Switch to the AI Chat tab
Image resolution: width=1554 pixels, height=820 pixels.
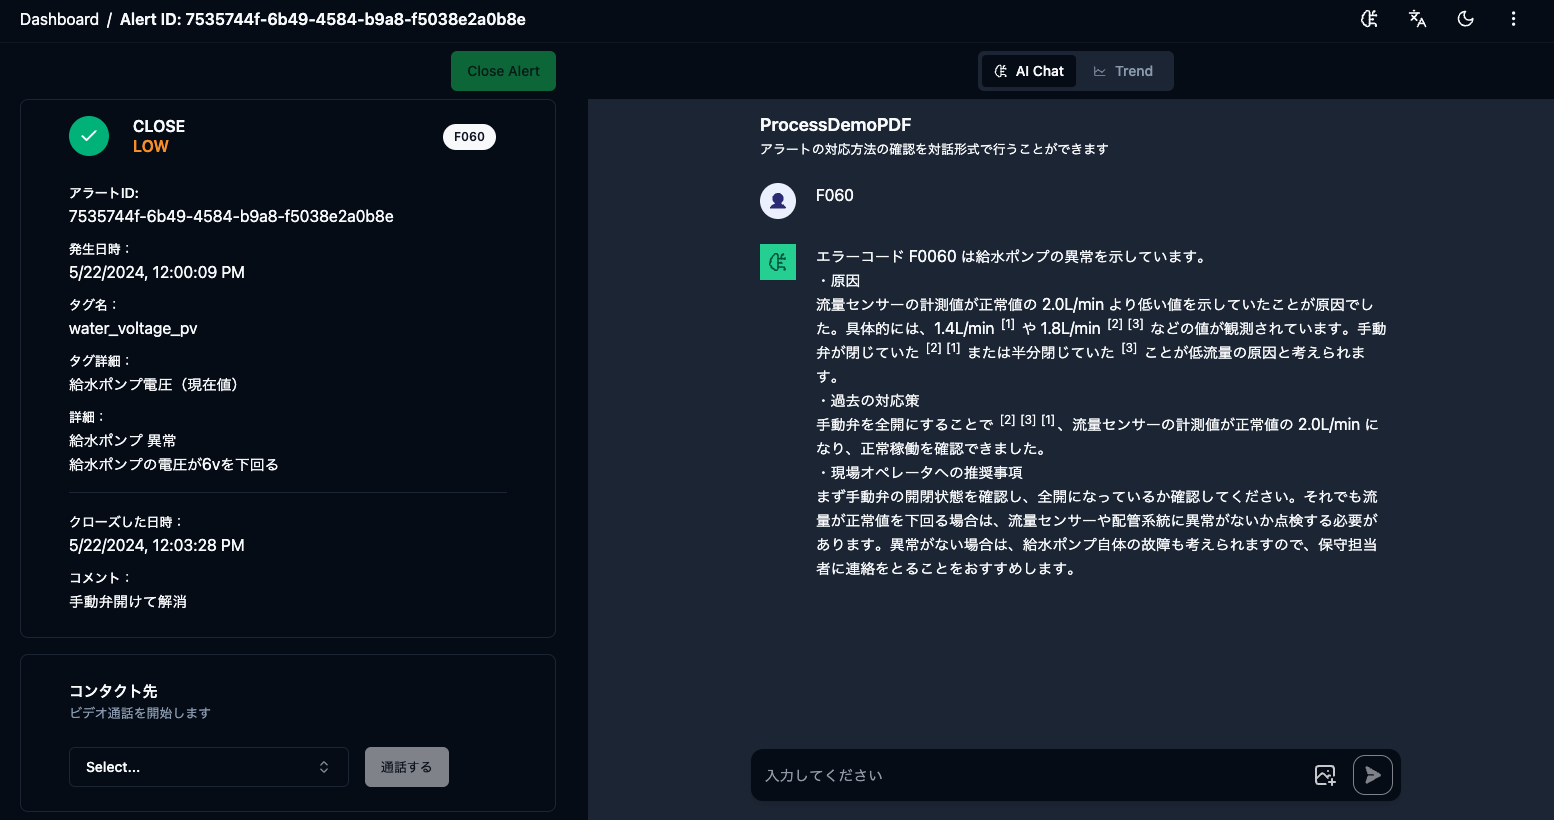[x=1029, y=71]
